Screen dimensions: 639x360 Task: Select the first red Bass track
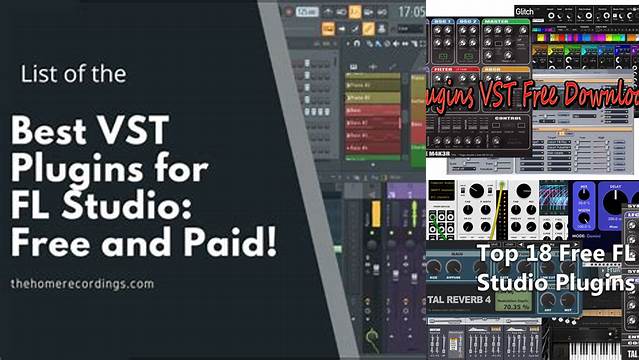click(373, 110)
